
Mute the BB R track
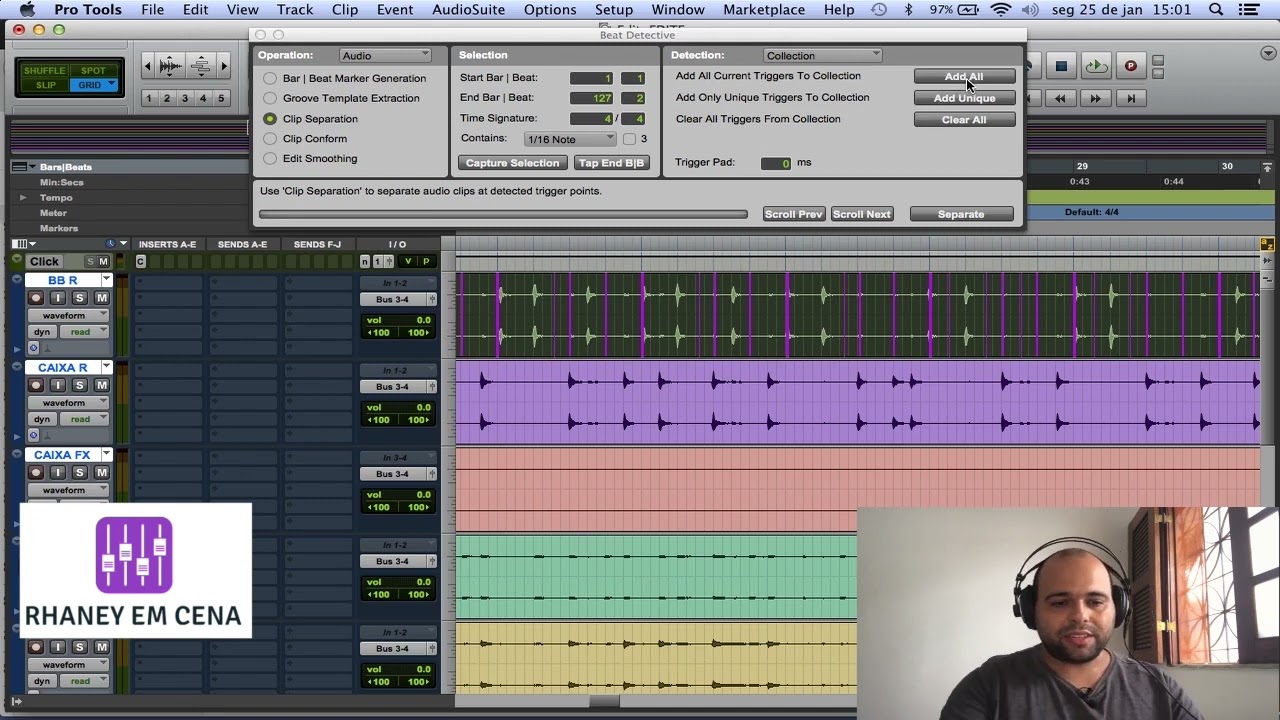(x=101, y=298)
